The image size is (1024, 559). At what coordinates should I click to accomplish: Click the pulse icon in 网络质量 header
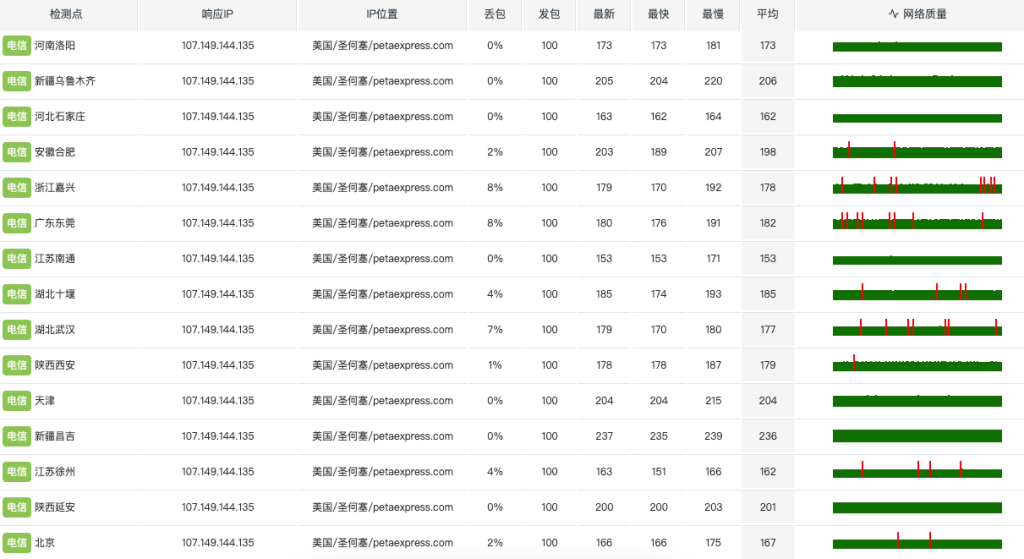pyautogui.click(x=893, y=14)
